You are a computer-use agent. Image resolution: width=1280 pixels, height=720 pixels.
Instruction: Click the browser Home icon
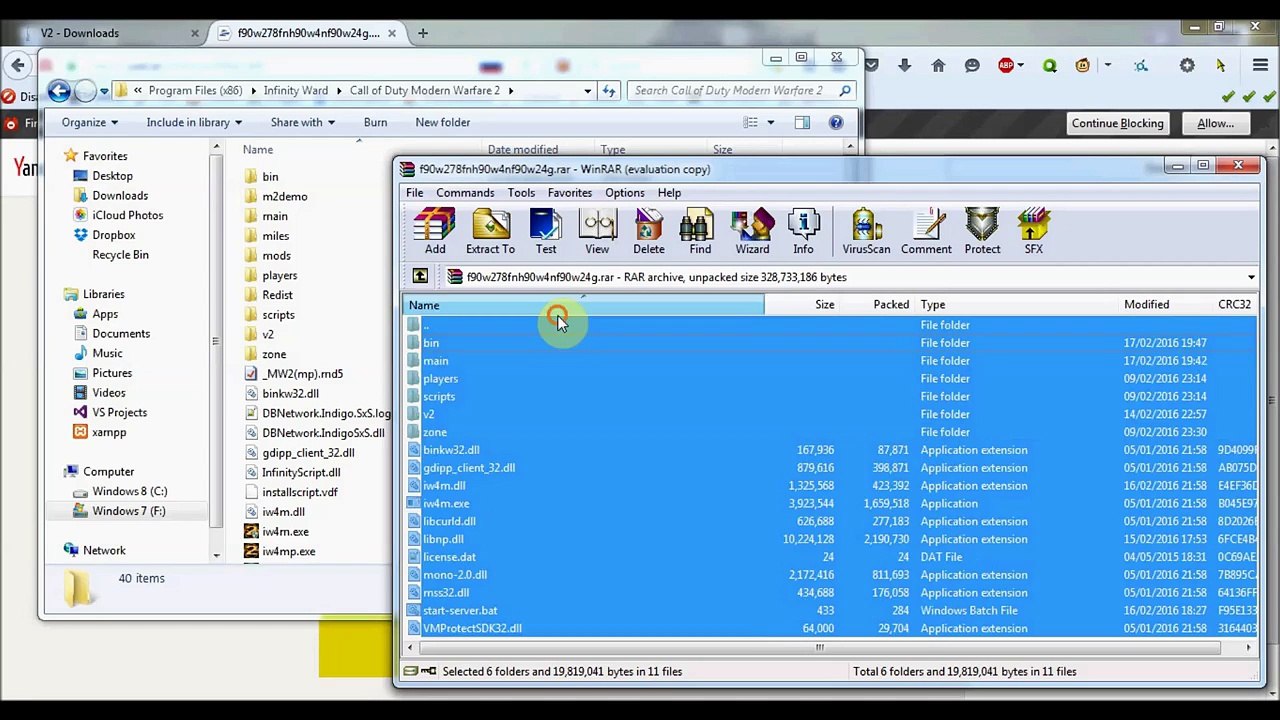(x=938, y=66)
